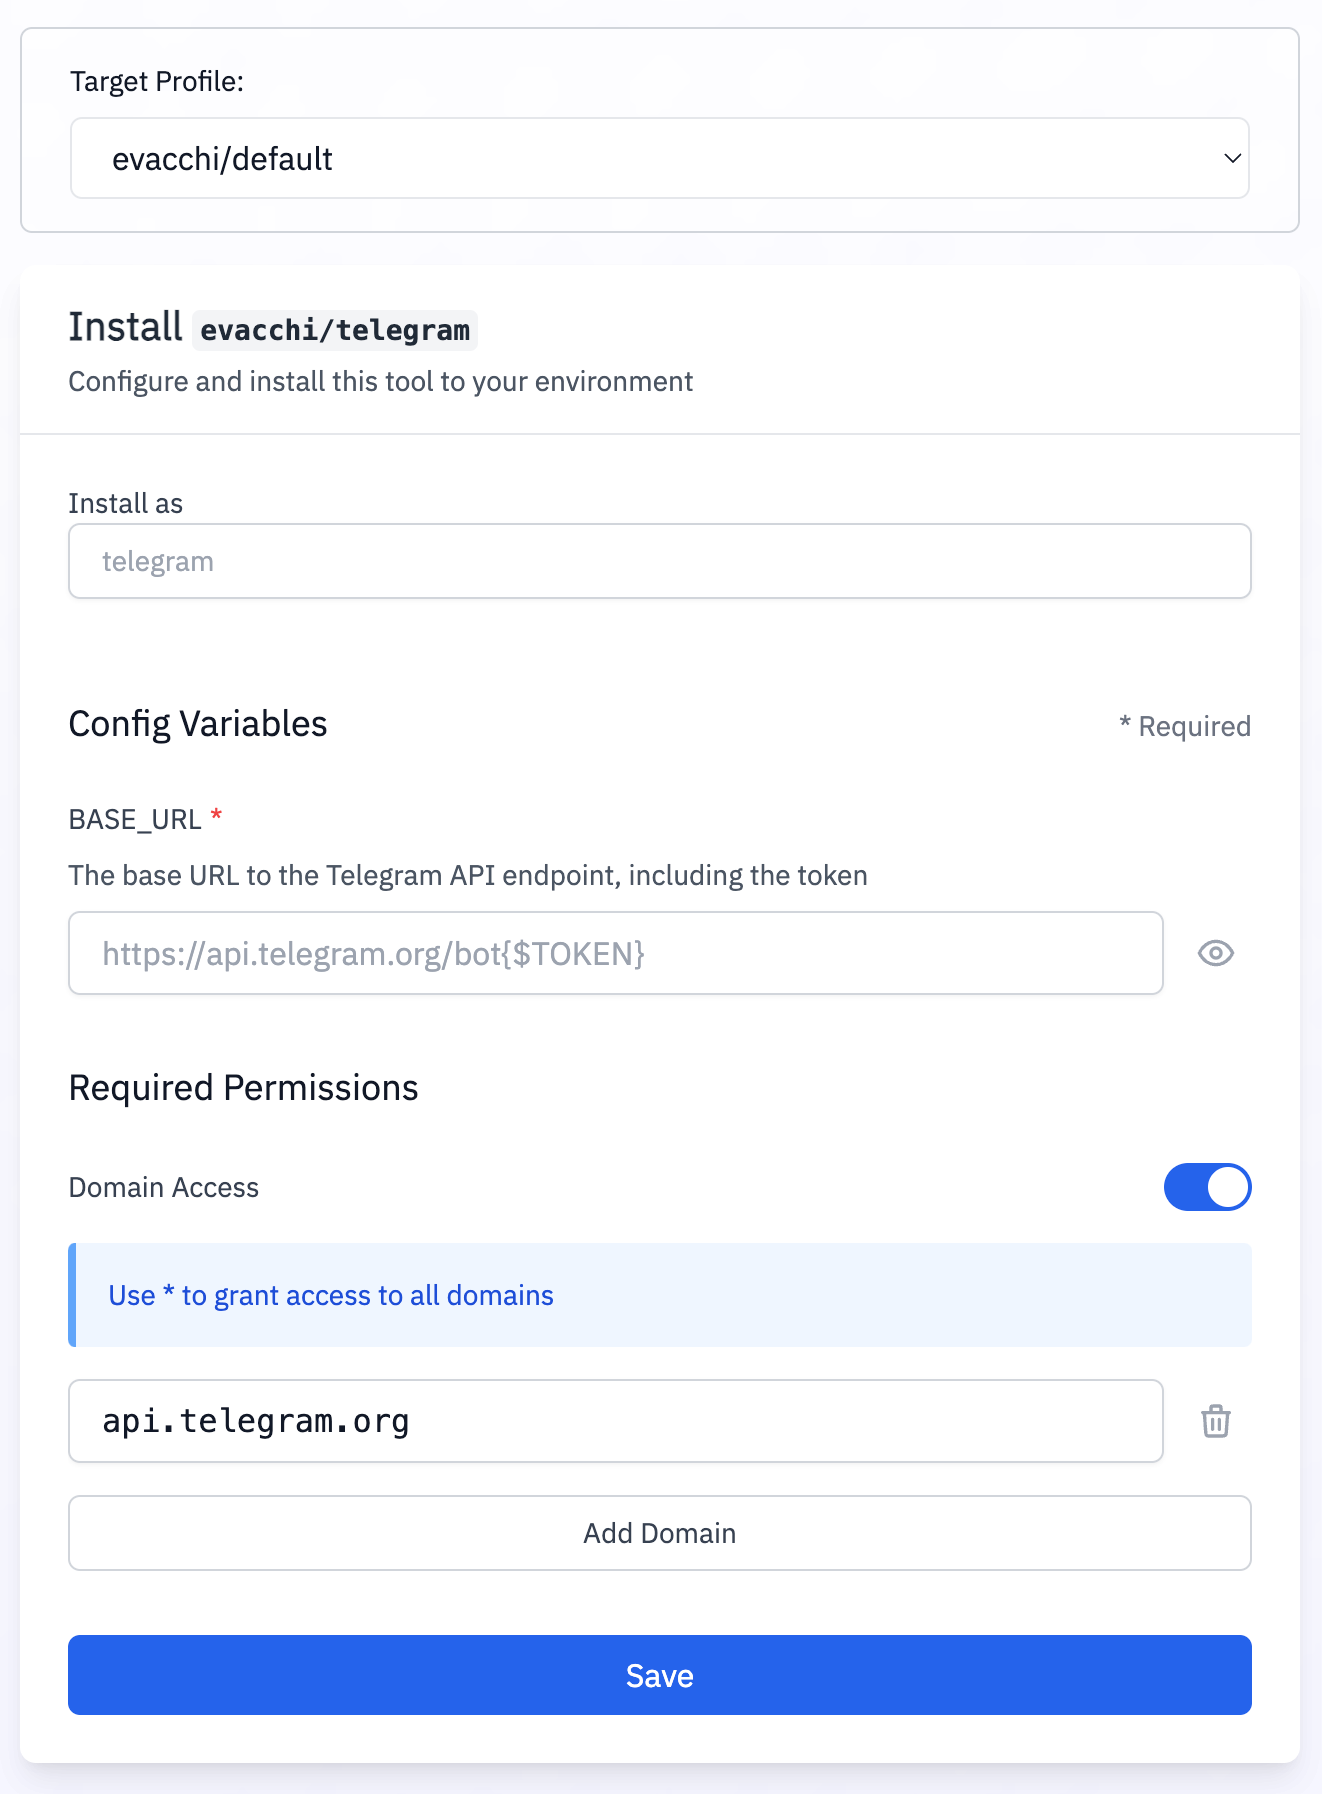Click into the BASE_URL input field
Viewport: 1322px width, 1794px height.
pos(615,953)
